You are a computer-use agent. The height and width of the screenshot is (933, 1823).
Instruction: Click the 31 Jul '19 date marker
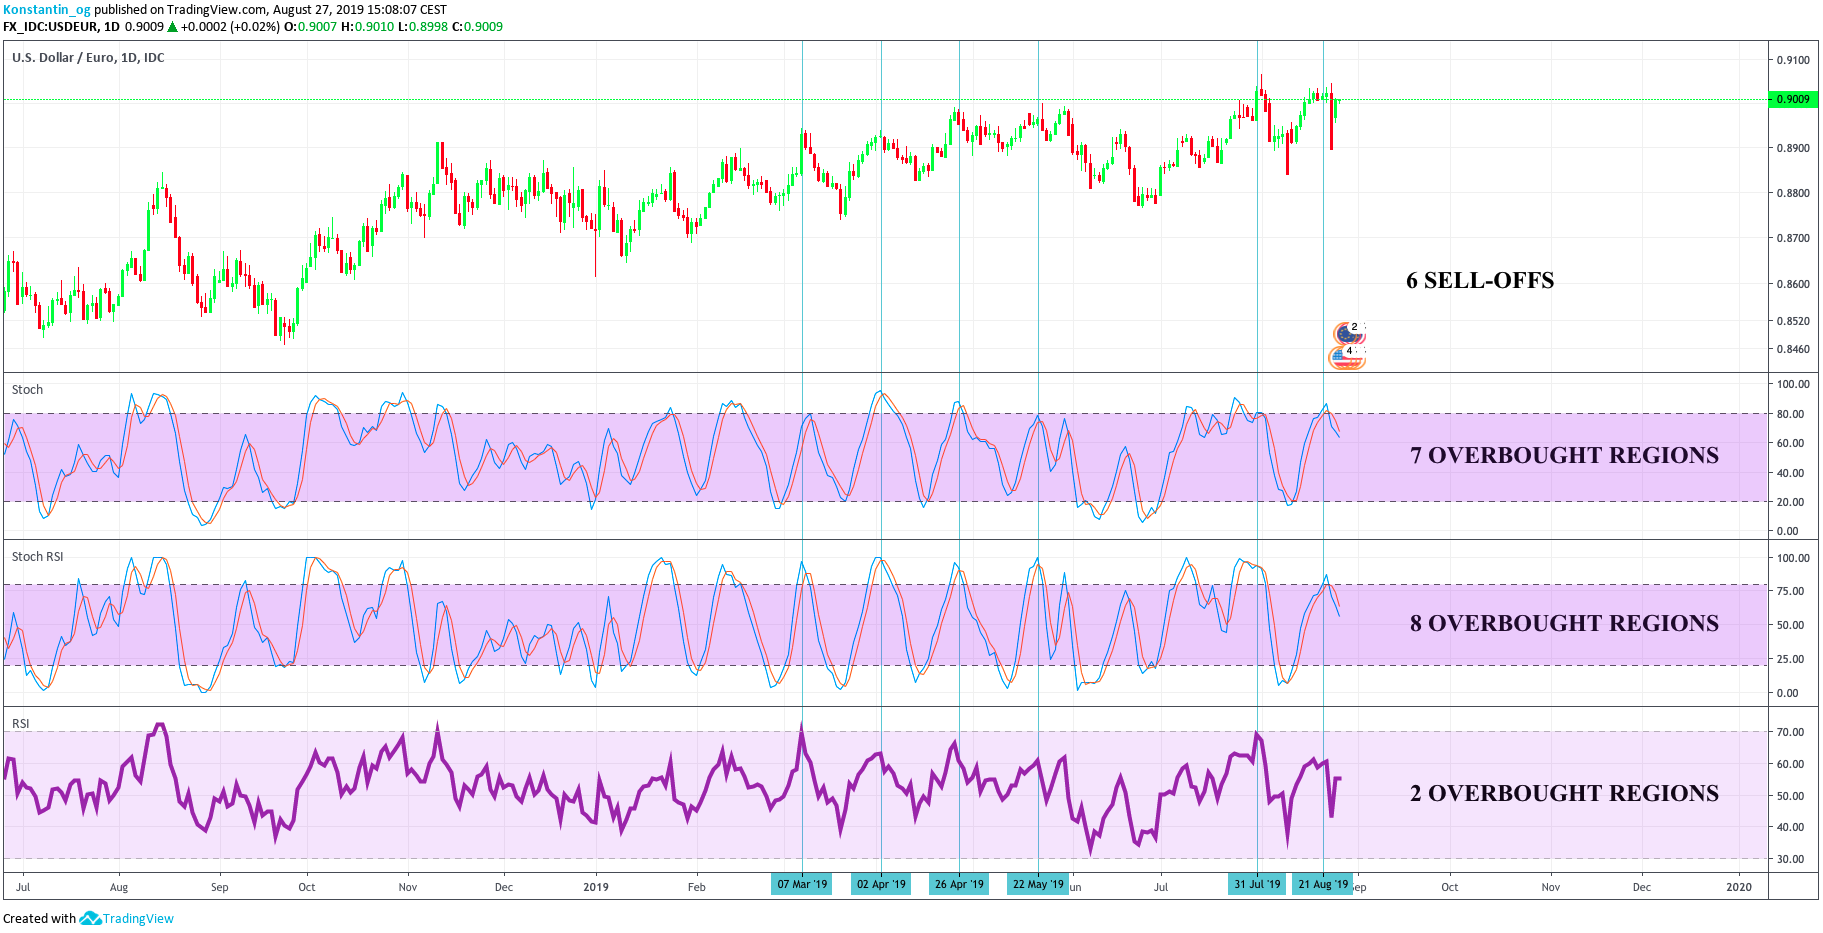1257,884
